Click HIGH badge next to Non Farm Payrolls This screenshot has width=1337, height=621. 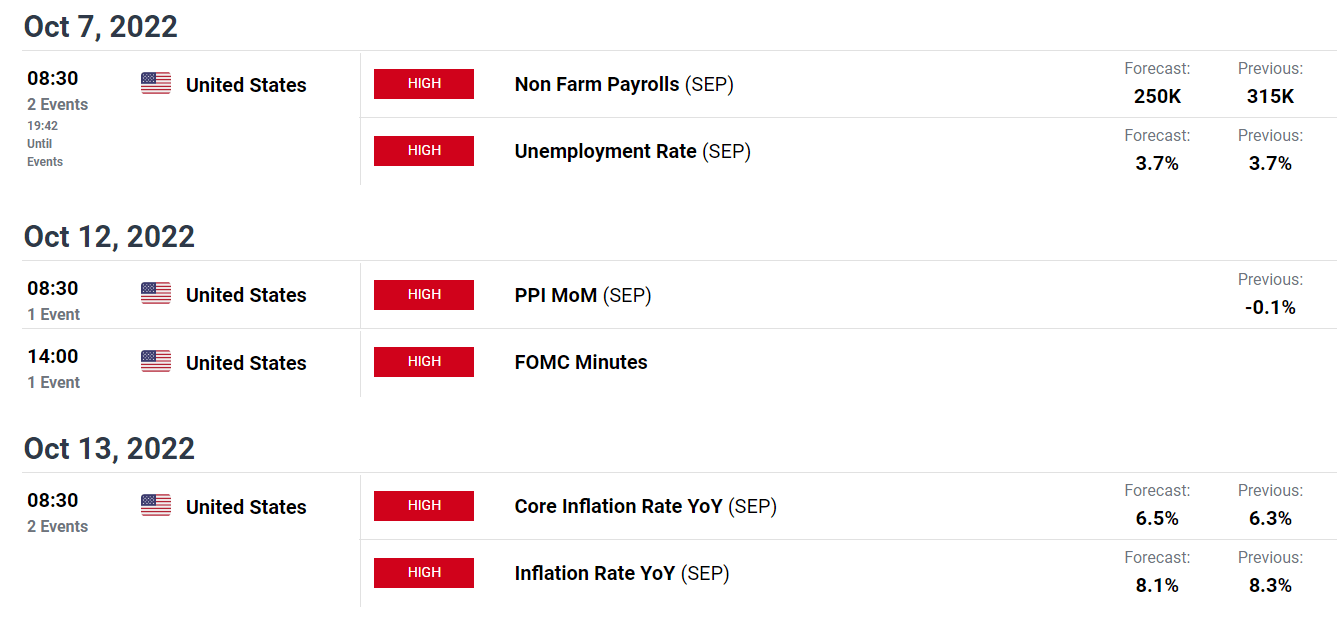[424, 84]
